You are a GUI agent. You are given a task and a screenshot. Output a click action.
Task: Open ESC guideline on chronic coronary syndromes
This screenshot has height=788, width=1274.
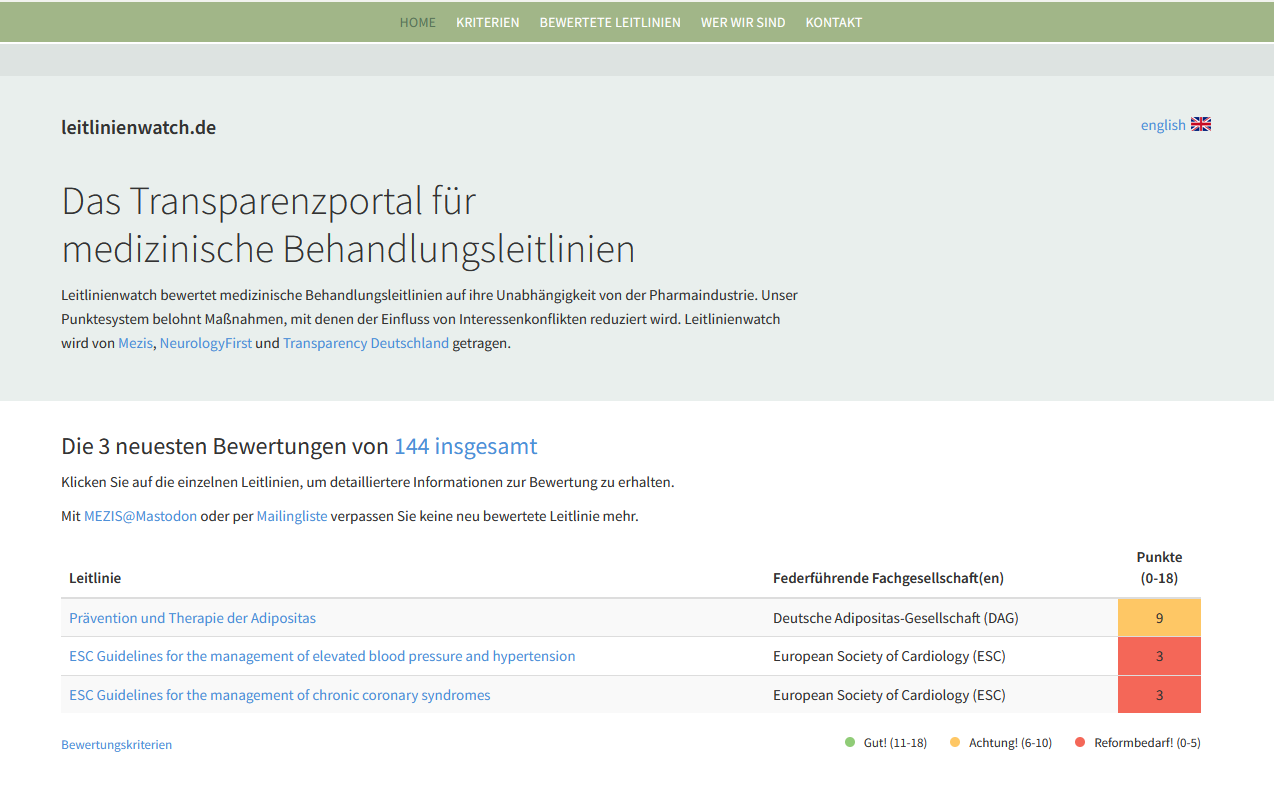point(279,695)
